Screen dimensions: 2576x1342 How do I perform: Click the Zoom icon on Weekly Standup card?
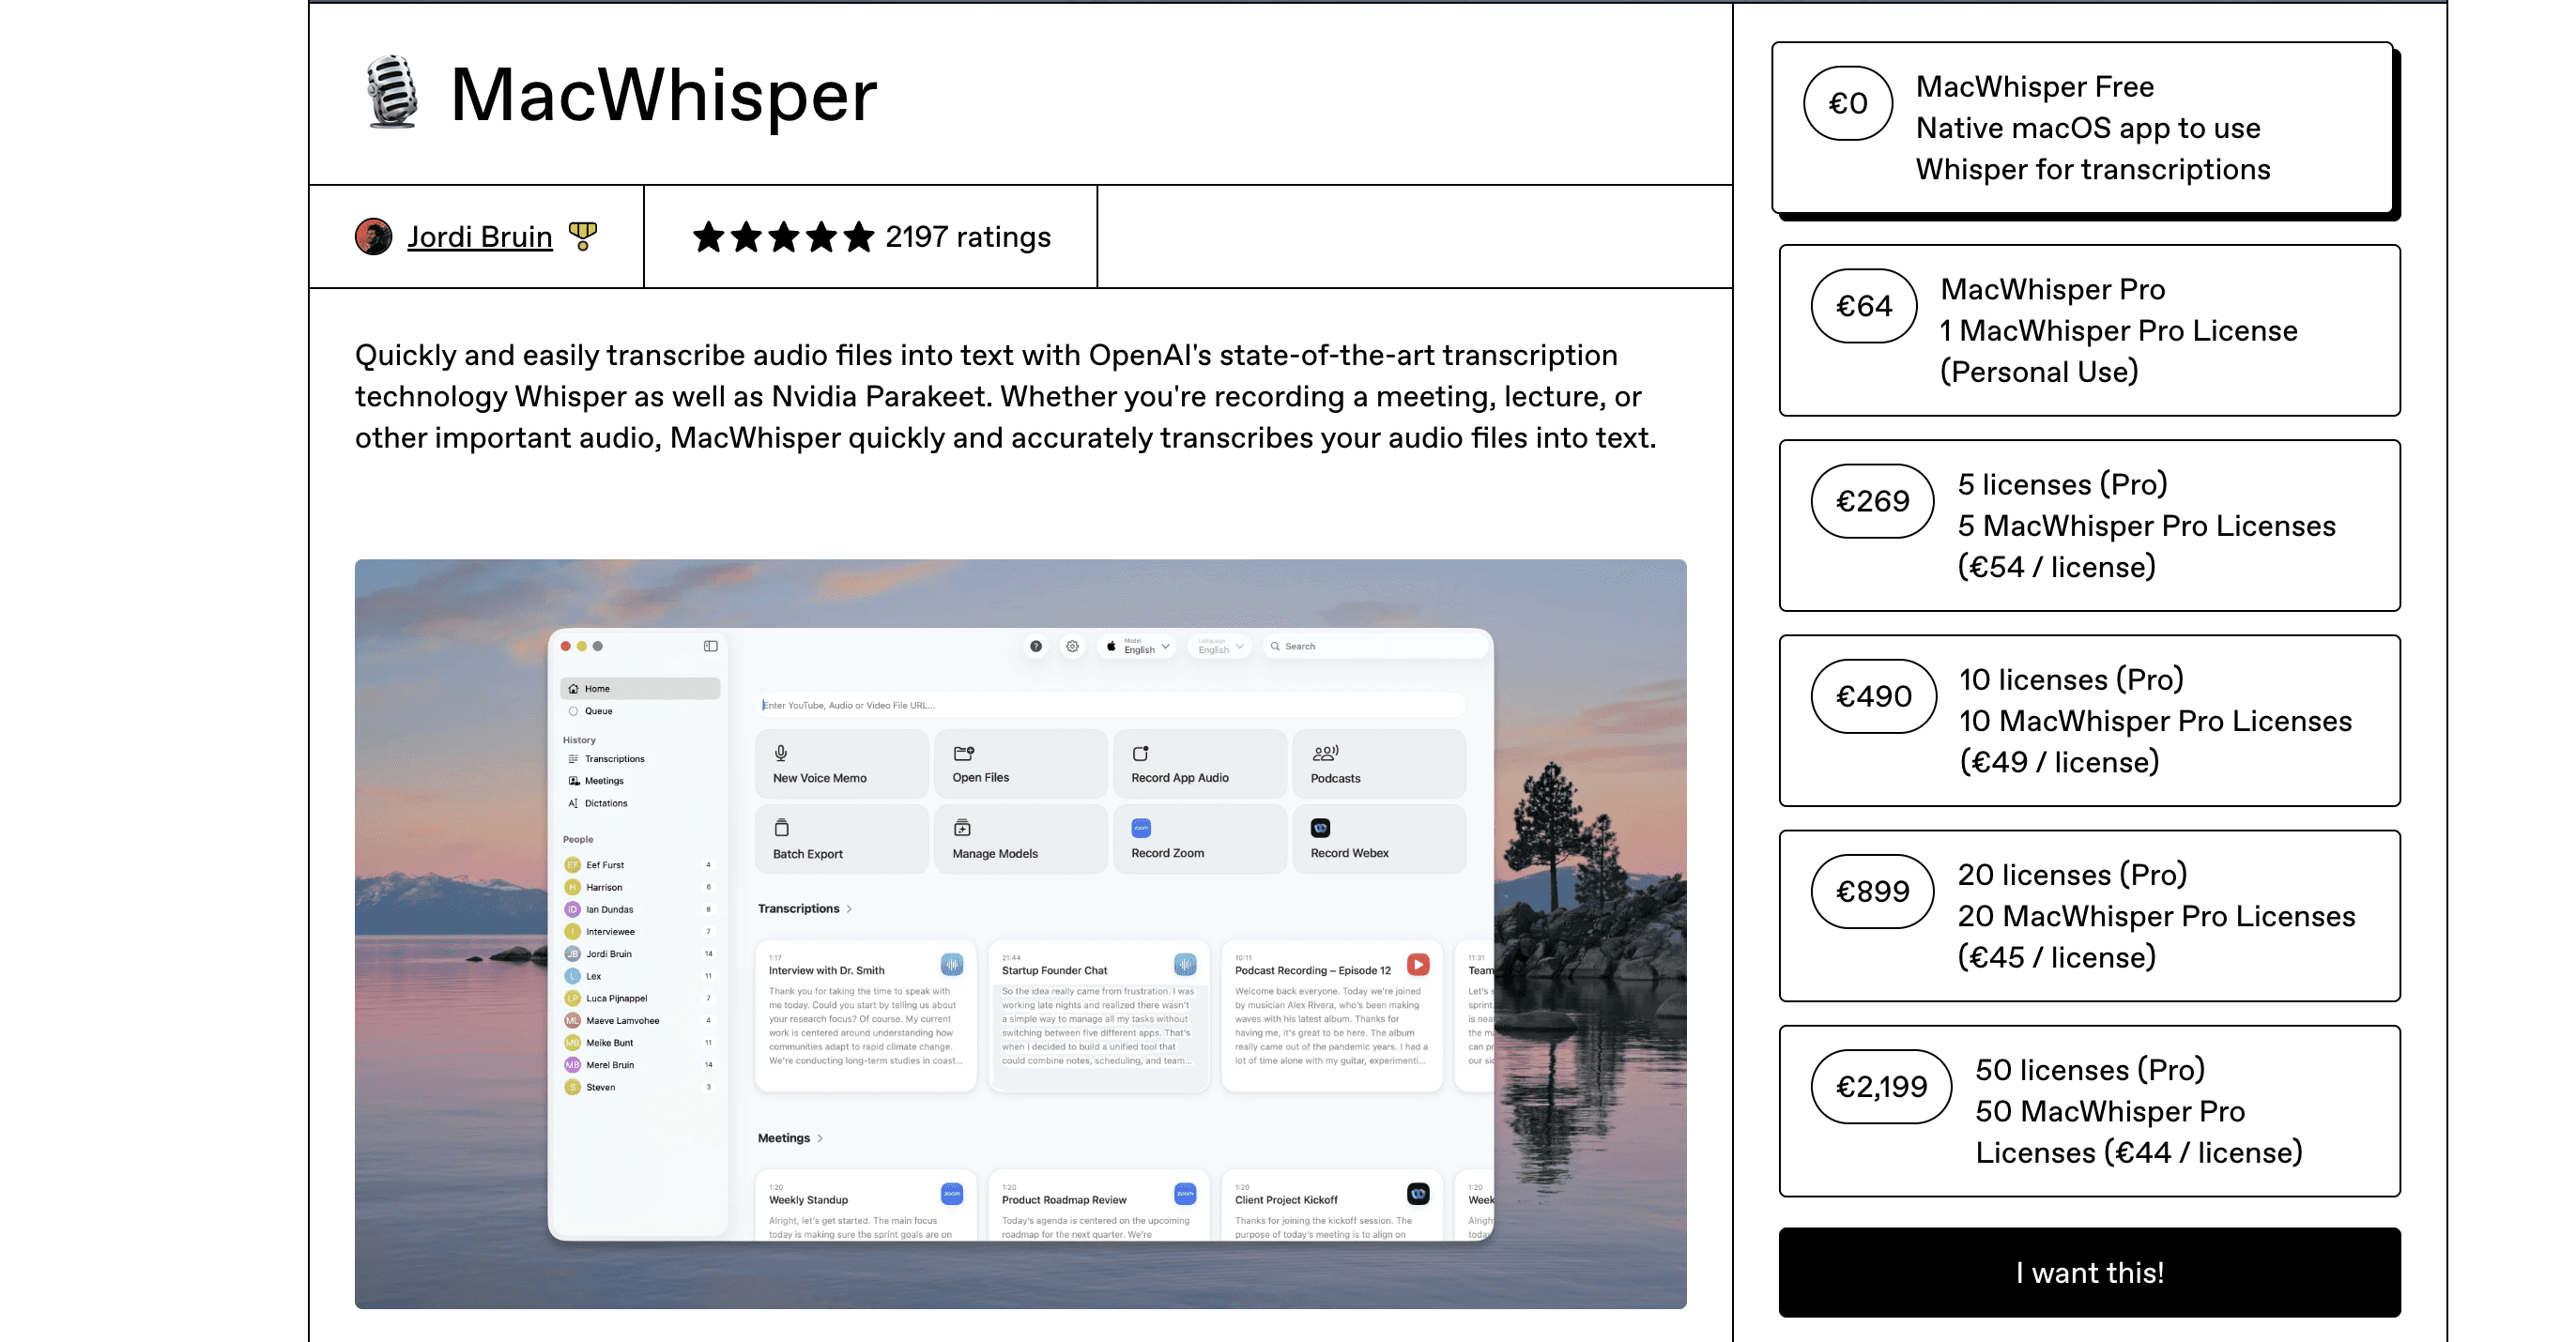point(952,1193)
